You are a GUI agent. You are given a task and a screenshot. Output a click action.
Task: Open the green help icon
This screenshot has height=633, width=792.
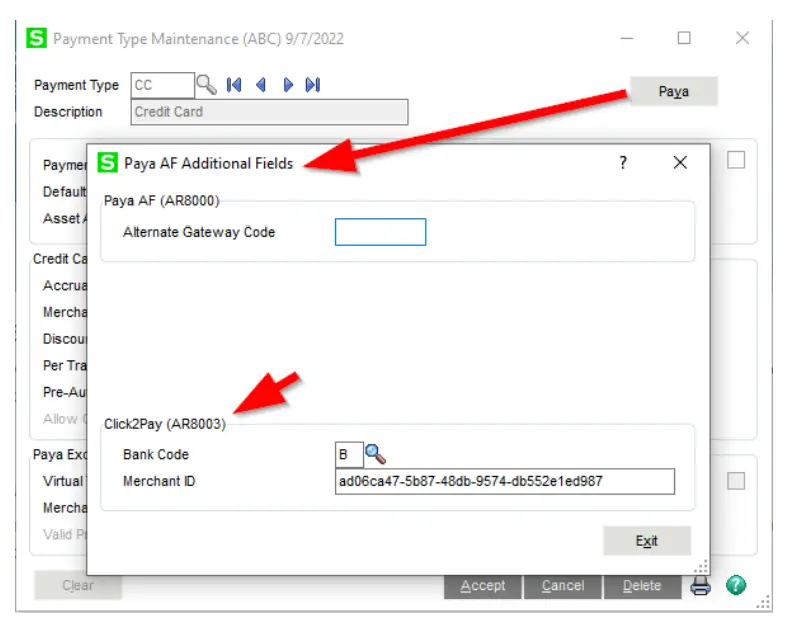pyautogui.click(x=736, y=585)
